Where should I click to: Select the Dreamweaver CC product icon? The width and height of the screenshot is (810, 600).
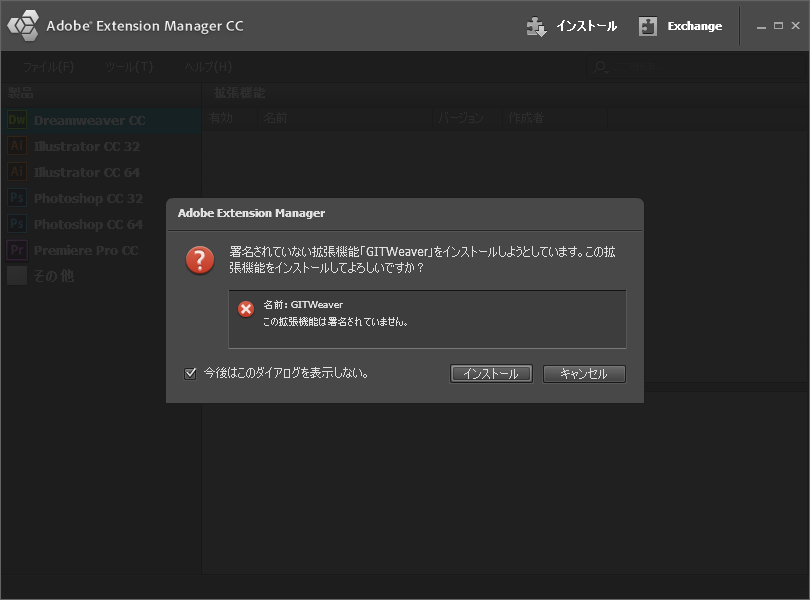17,120
